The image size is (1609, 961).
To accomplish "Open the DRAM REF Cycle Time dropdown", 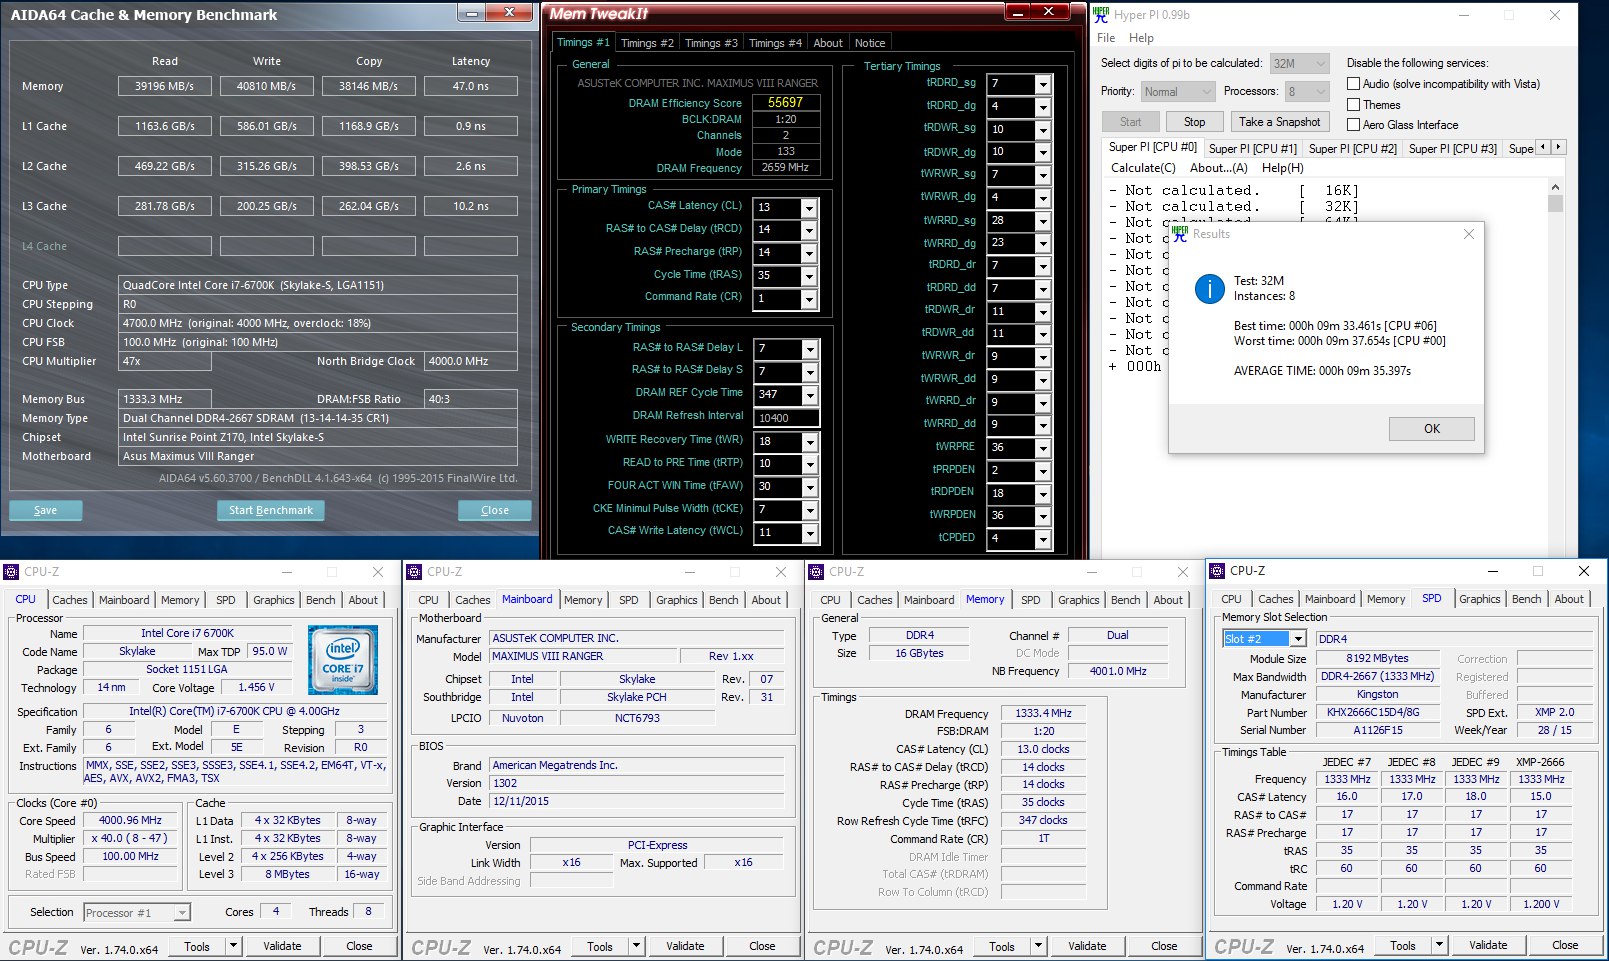I will pos(809,395).
